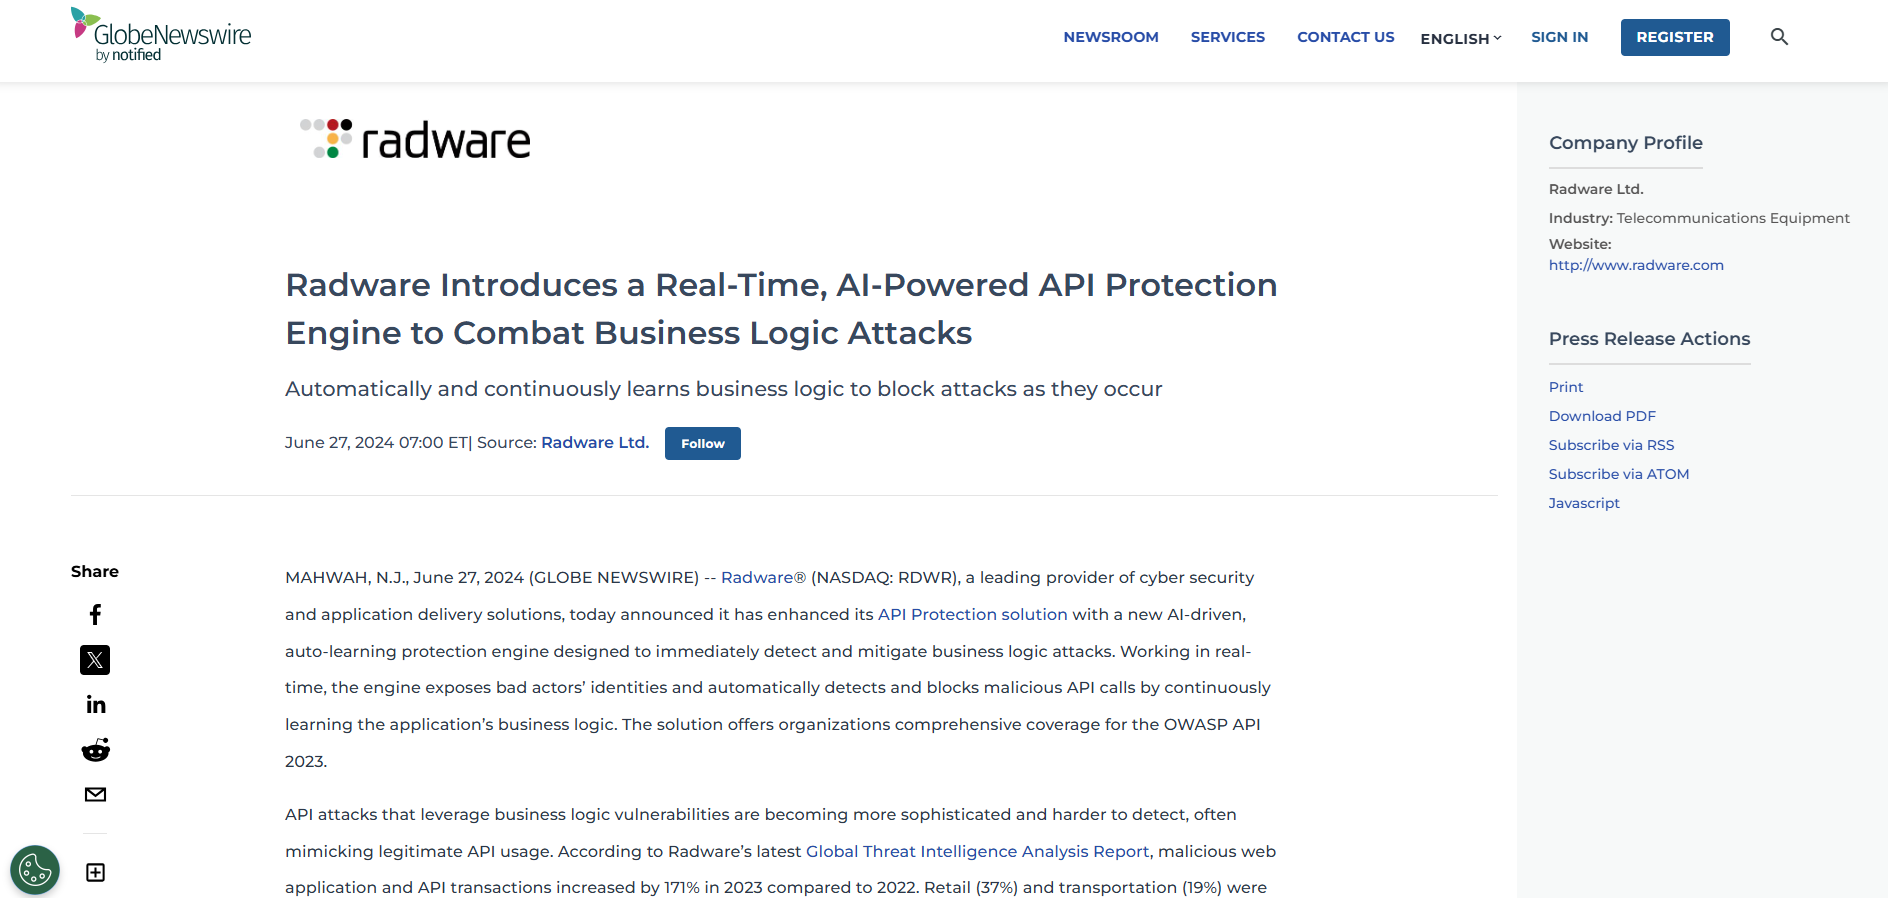Share article on X (Twitter)
Viewport: 1888px width, 898px height.
pos(95,660)
